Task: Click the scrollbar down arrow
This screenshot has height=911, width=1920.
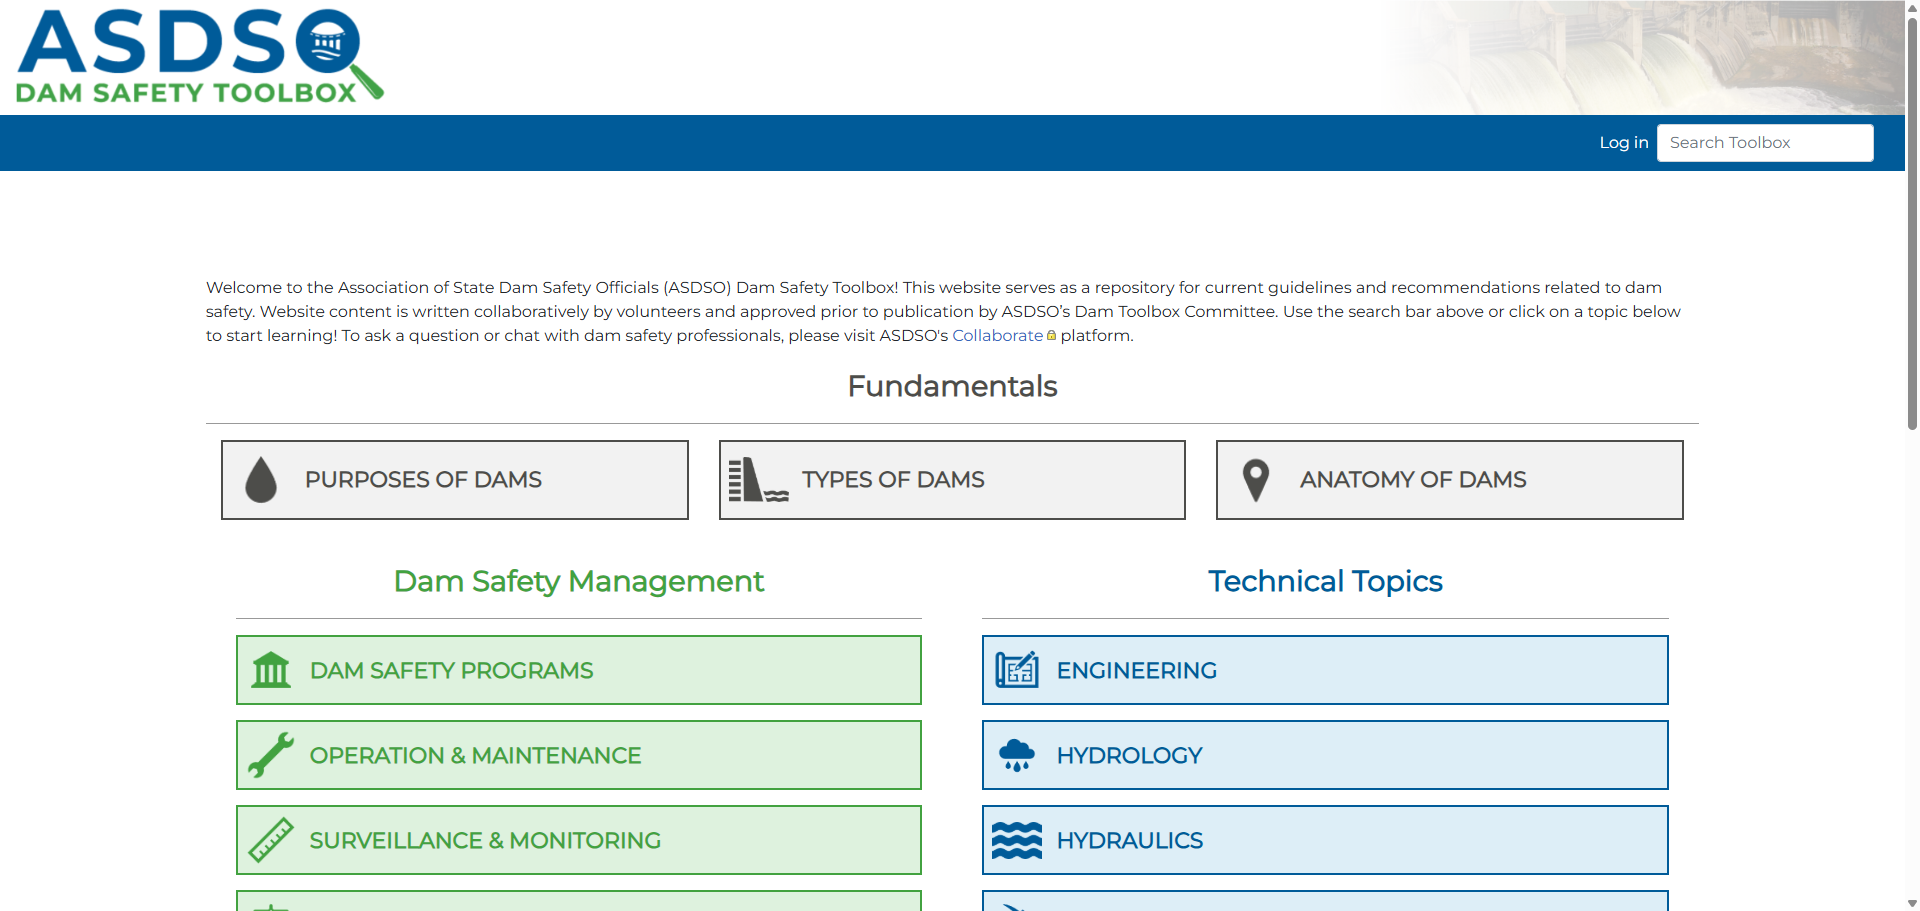Action: 1912,903
